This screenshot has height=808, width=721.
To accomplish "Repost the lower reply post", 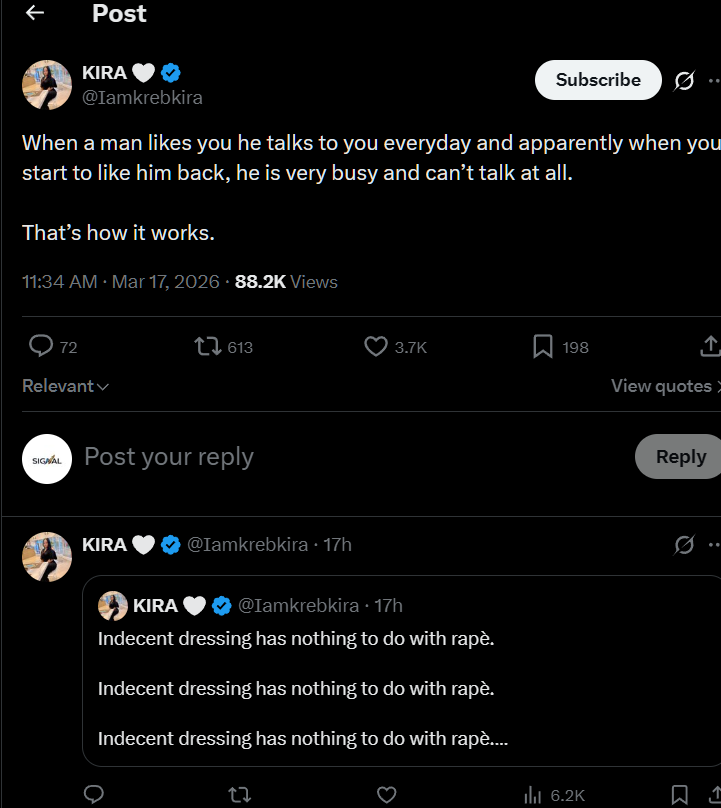I will 240,794.
